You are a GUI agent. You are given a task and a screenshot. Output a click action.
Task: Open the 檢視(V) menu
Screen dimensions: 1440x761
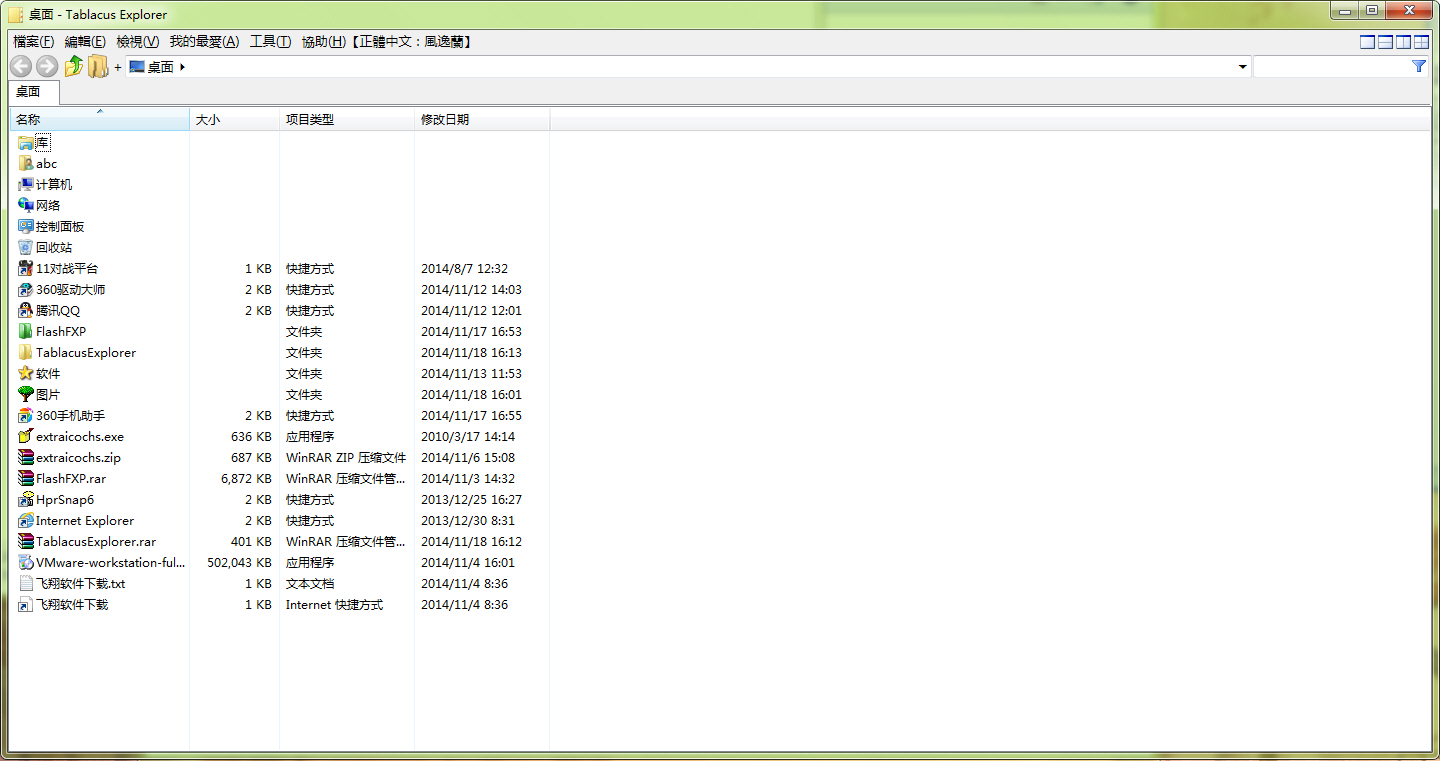pyautogui.click(x=138, y=41)
